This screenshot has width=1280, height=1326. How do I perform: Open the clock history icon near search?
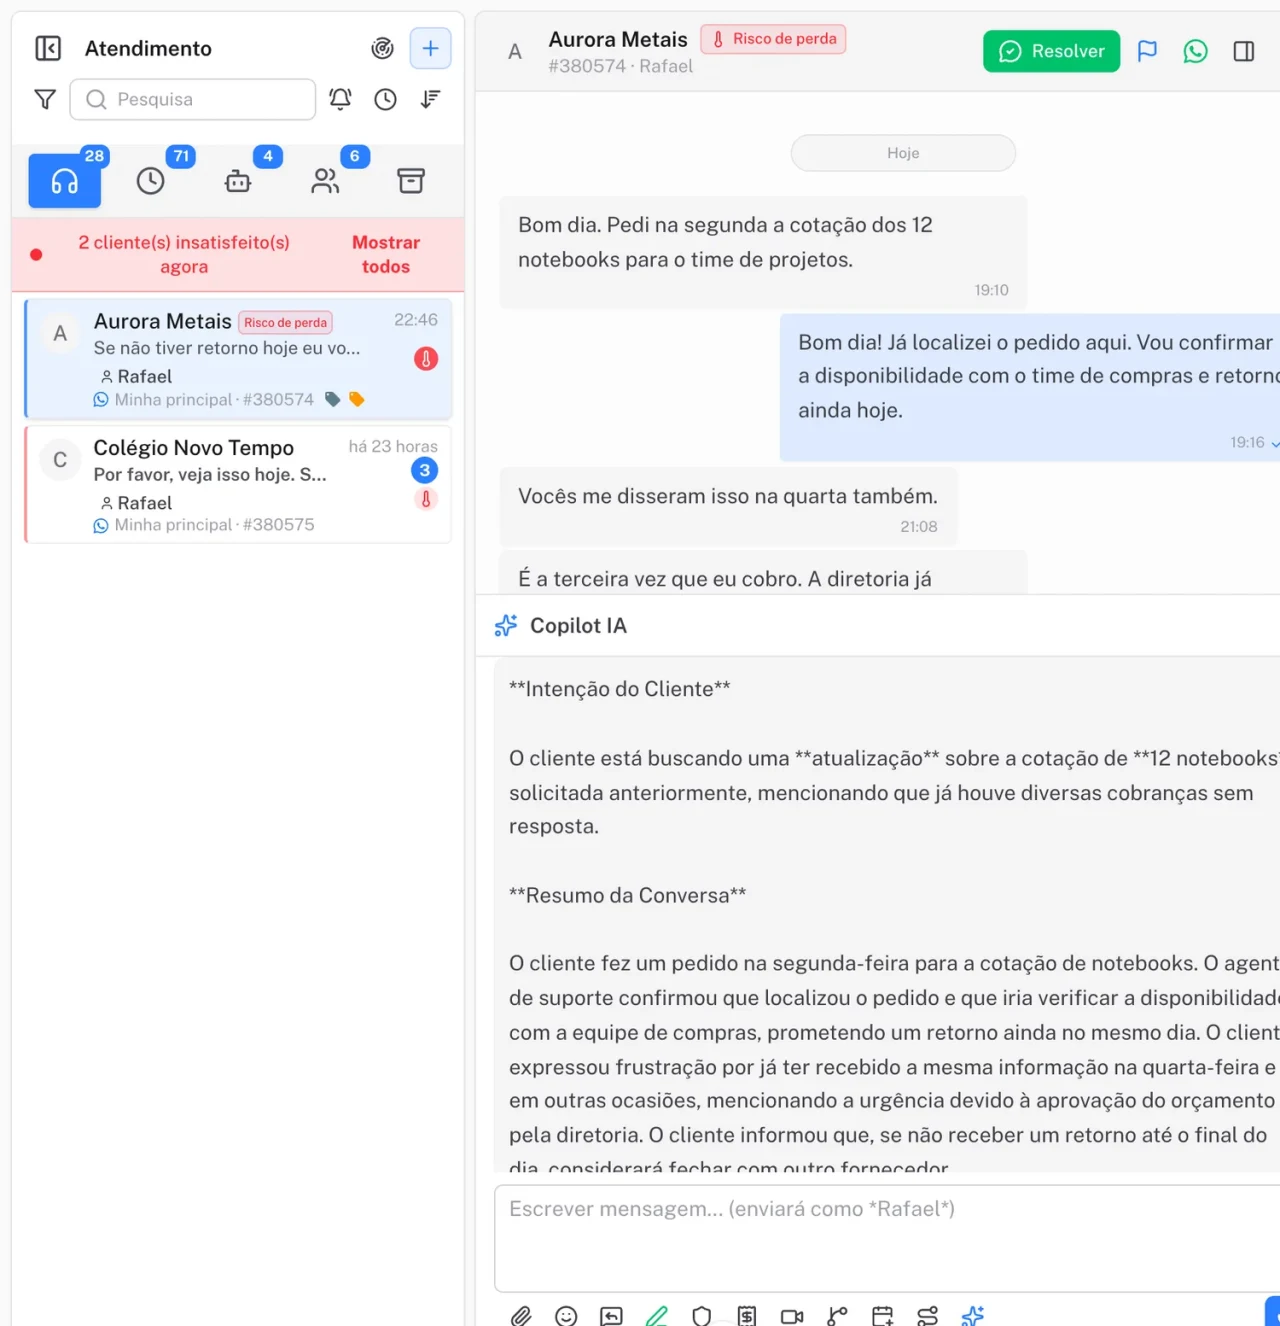385,99
